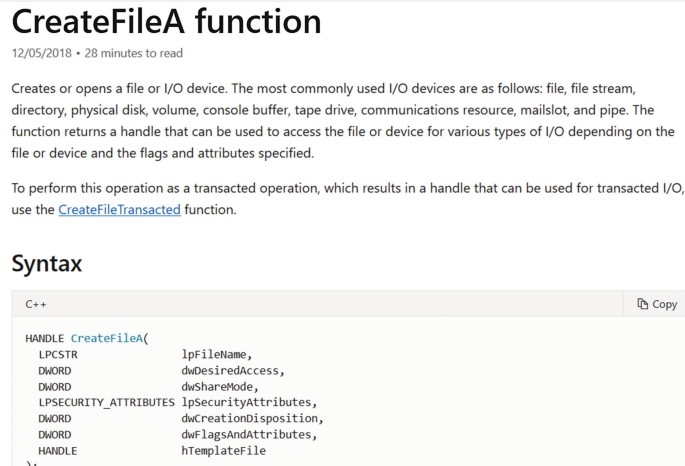The image size is (685, 466).
Task: Click the Copy button on code block
Action: pos(656,304)
